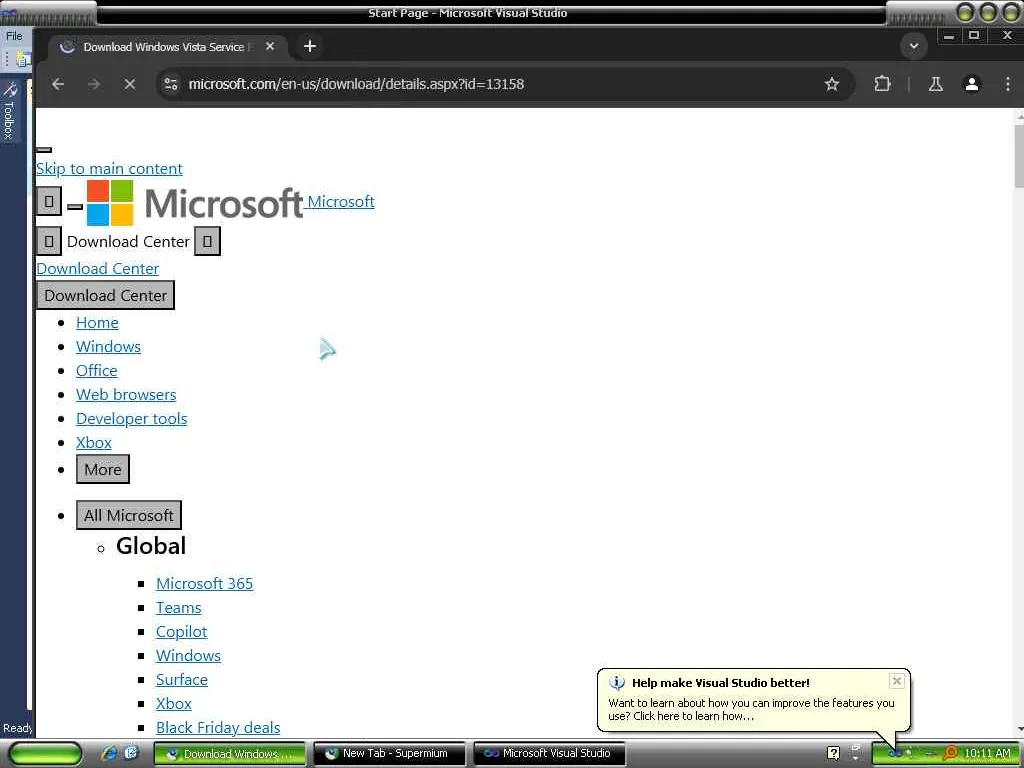
Task: Bookmark this page with the star icon
Action: [x=831, y=84]
